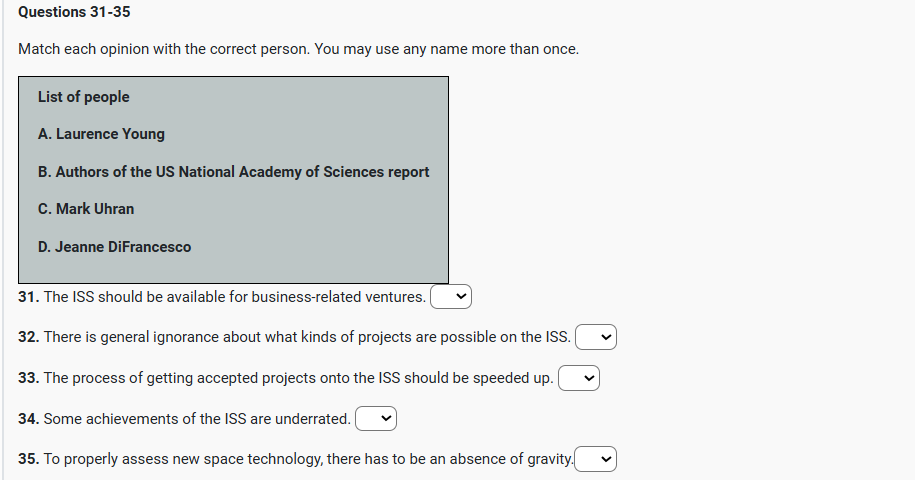Open the answer dropdown for question 31
Viewport: 915px width, 480px height.
pos(451,296)
